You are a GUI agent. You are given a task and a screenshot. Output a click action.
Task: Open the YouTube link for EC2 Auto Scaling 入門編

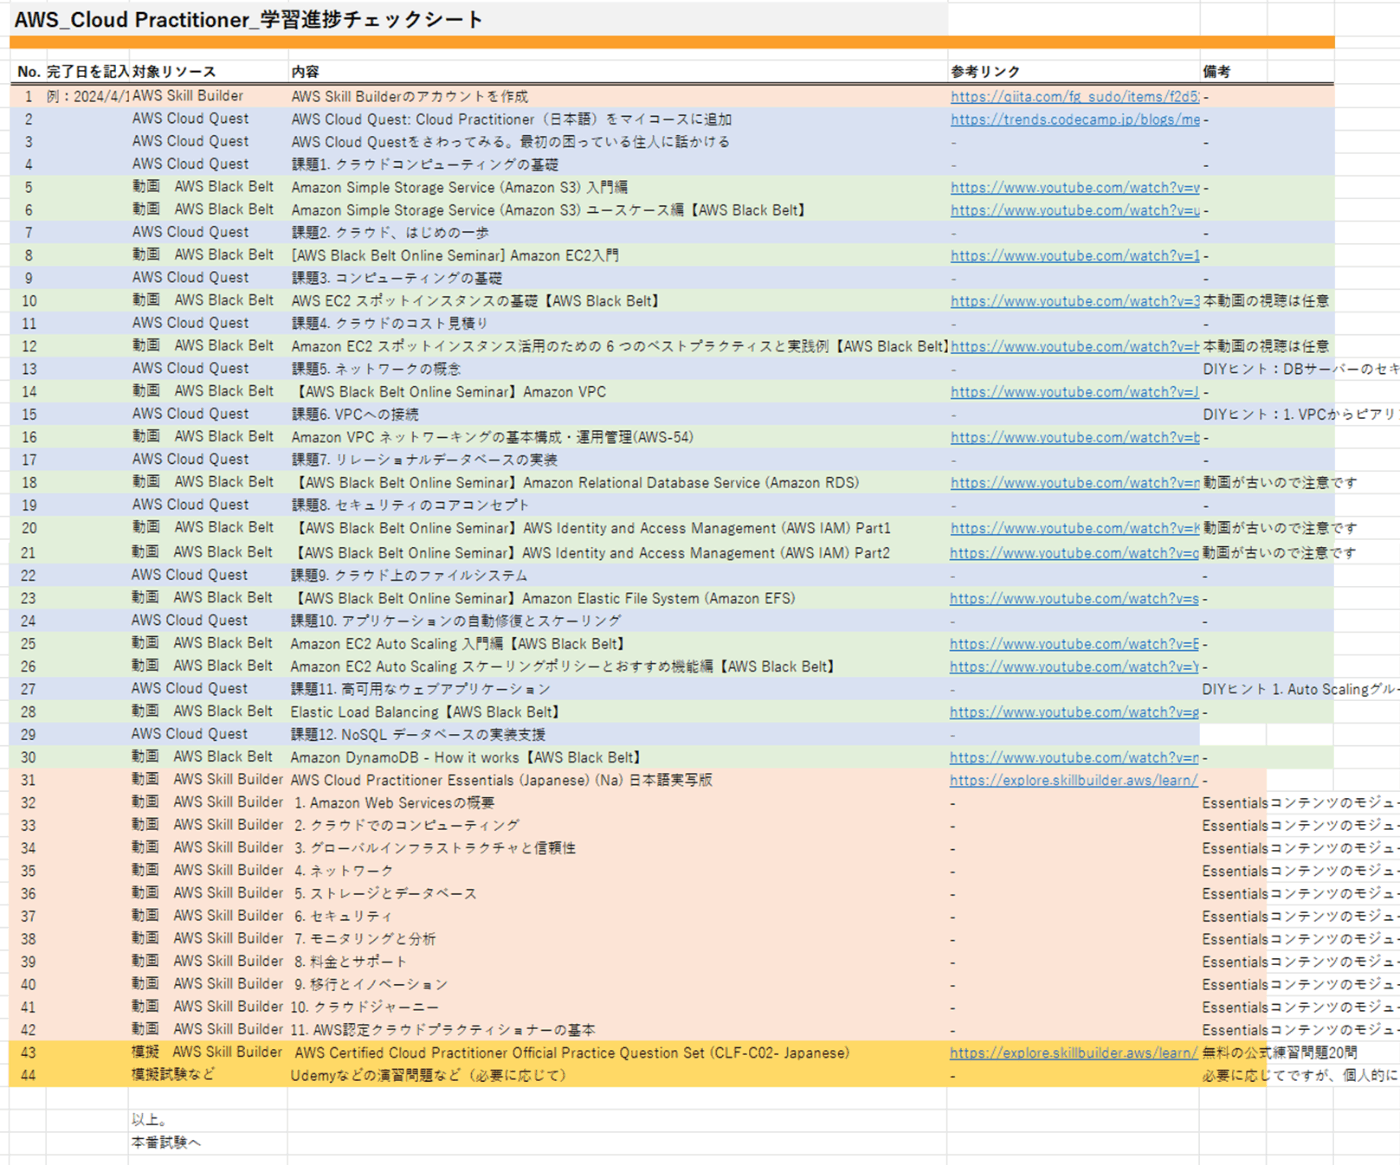(1075, 644)
